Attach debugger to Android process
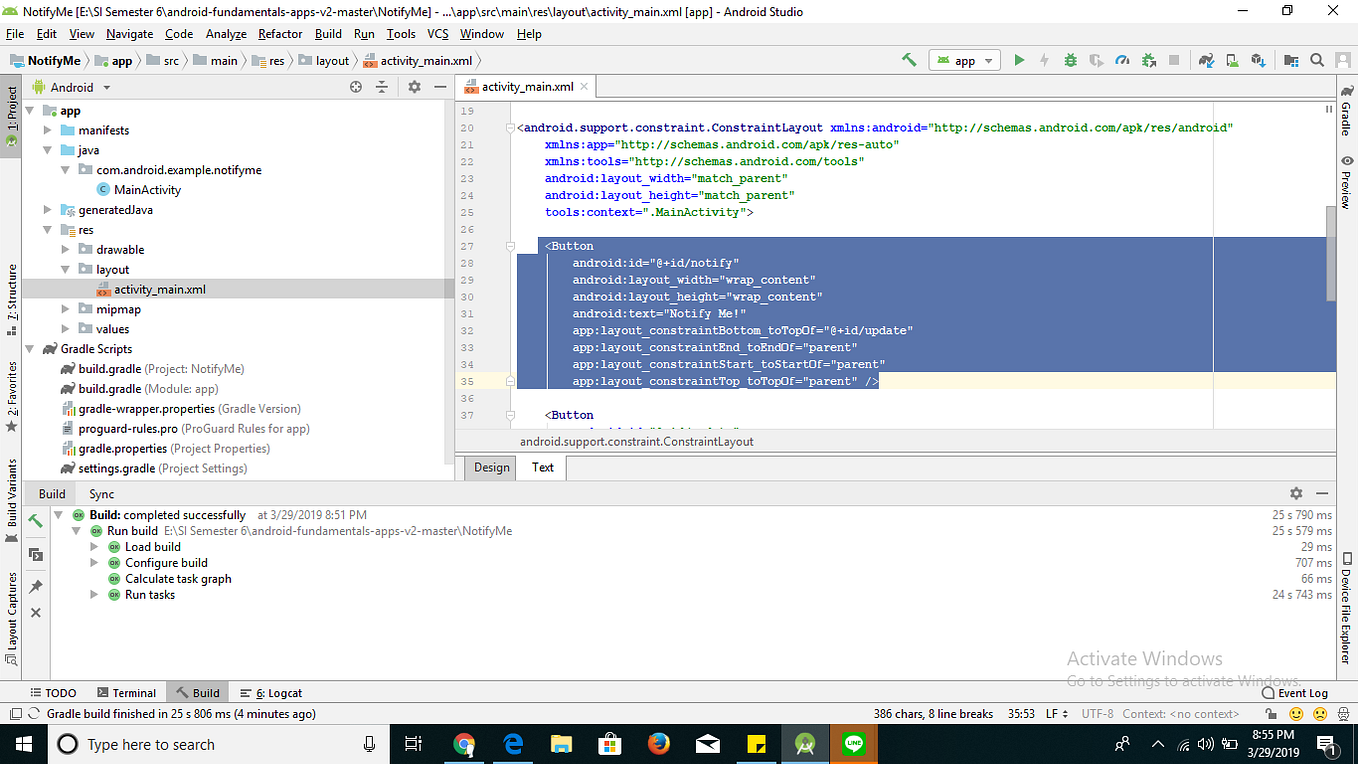1358x764 pixels. coord(1148,60)
